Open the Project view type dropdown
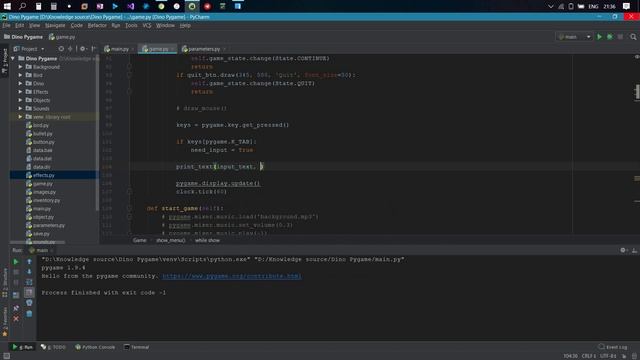This screenshot has width=640, height=360. 29,49
